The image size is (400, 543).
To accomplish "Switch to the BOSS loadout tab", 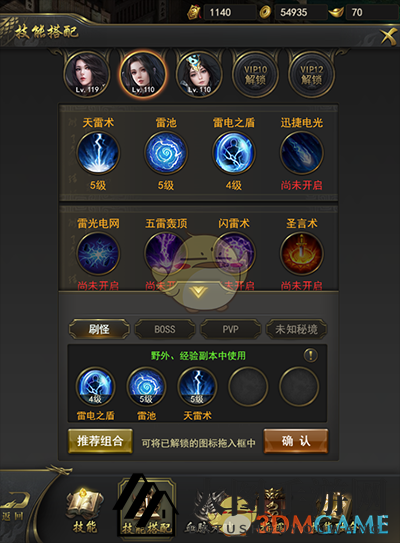I will click(165, 329).
